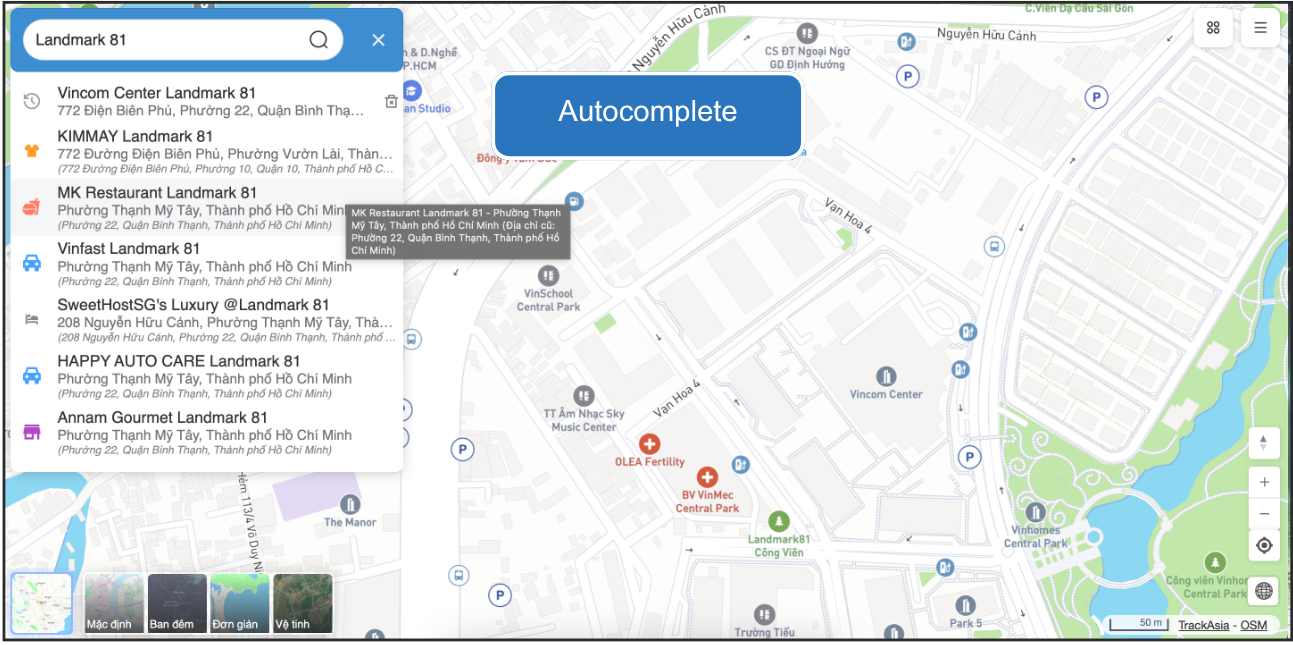Viewport: 1293px width, 645px height.
Task: Click the Vinhomes Central Park building marker
Action: tap(1036, 512)
